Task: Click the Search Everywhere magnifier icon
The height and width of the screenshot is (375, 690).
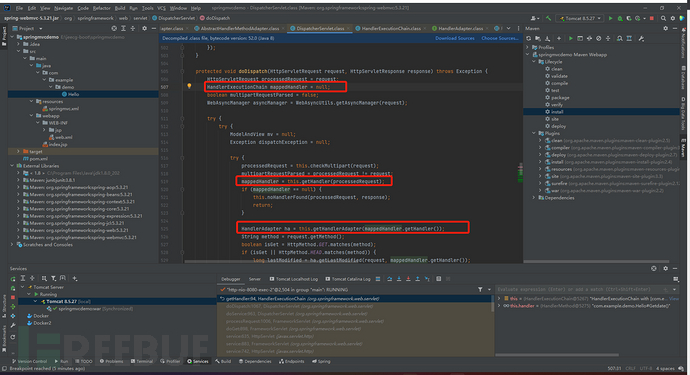Action: point(663,18)
